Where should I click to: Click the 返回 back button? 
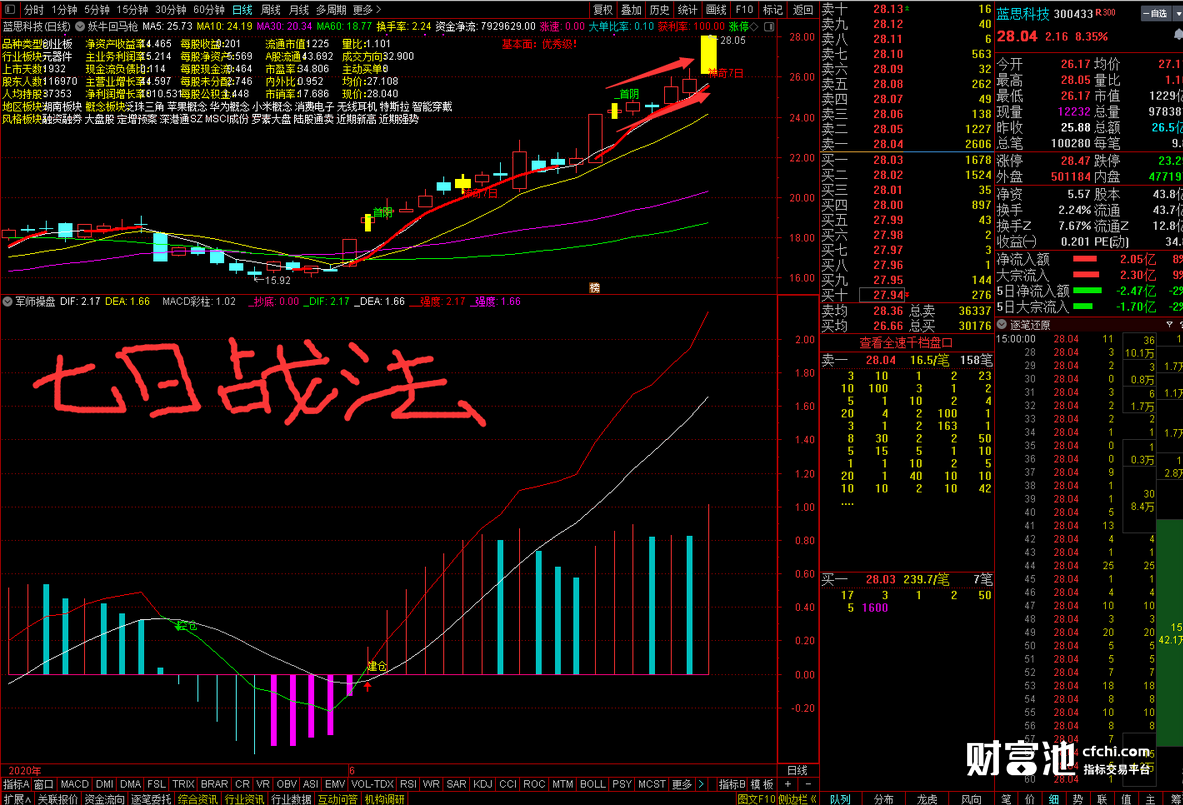coord(803,10)
